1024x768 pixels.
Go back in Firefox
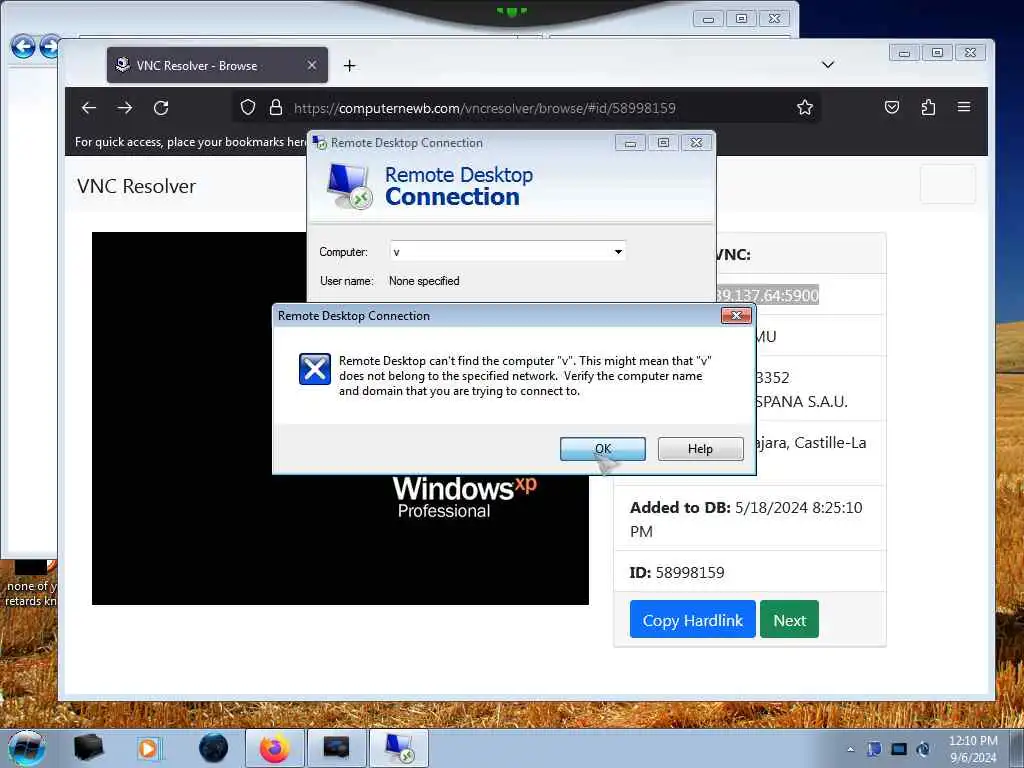point(89,108)
